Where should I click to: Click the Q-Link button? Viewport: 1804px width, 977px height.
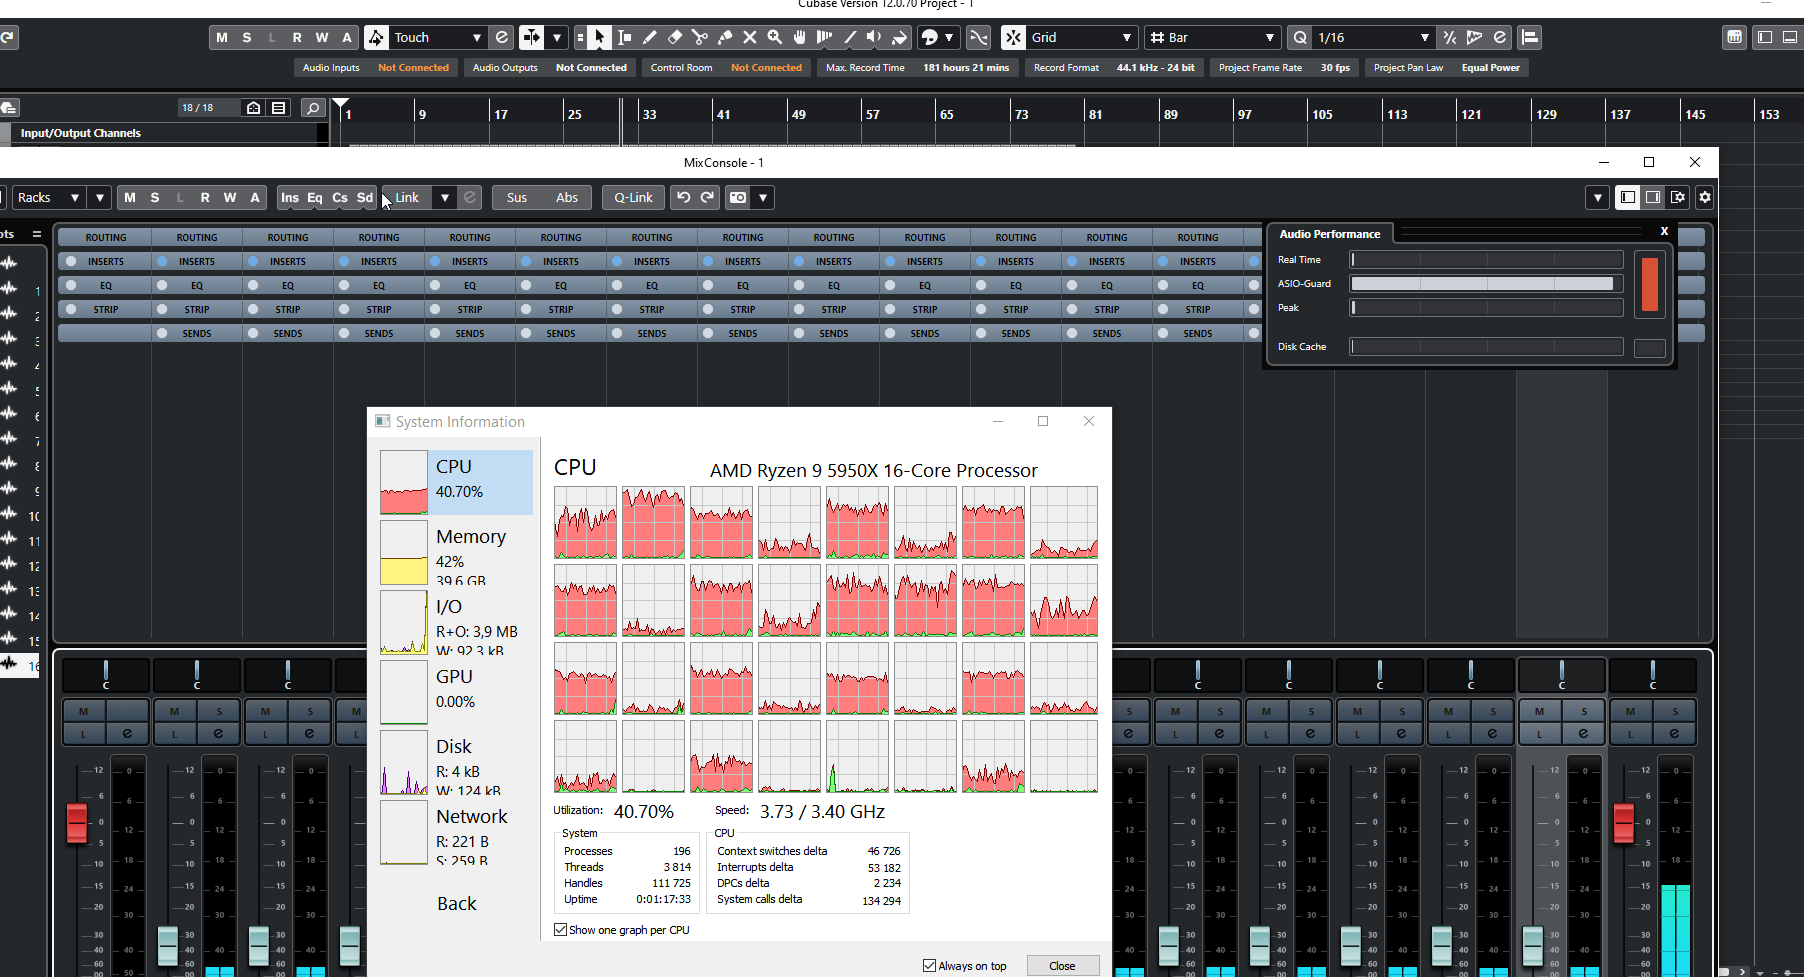(633, 198)
